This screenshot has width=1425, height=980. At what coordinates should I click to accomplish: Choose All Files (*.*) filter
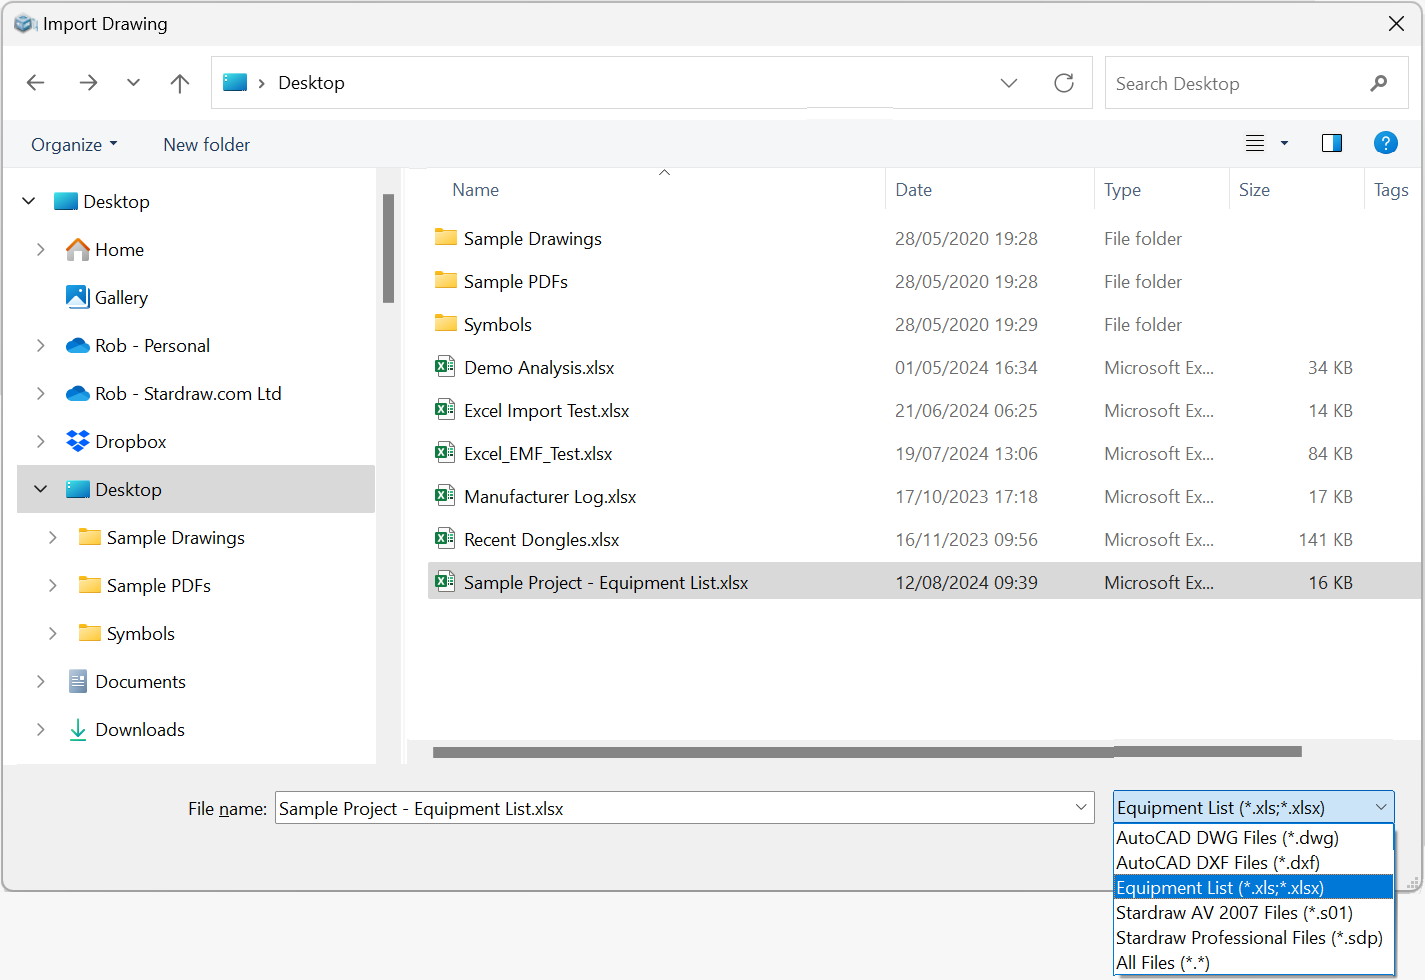[1254, 963]
